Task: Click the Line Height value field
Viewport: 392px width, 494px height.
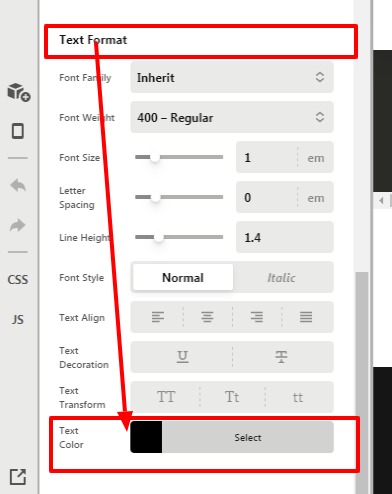Action: 285,237
